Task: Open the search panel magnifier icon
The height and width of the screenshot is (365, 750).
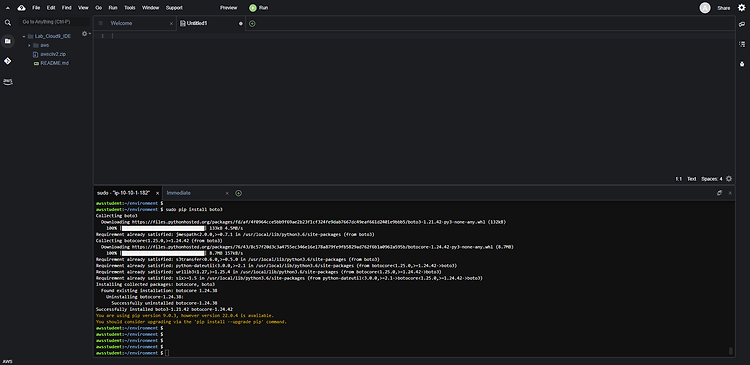Action: coord(8,22)
